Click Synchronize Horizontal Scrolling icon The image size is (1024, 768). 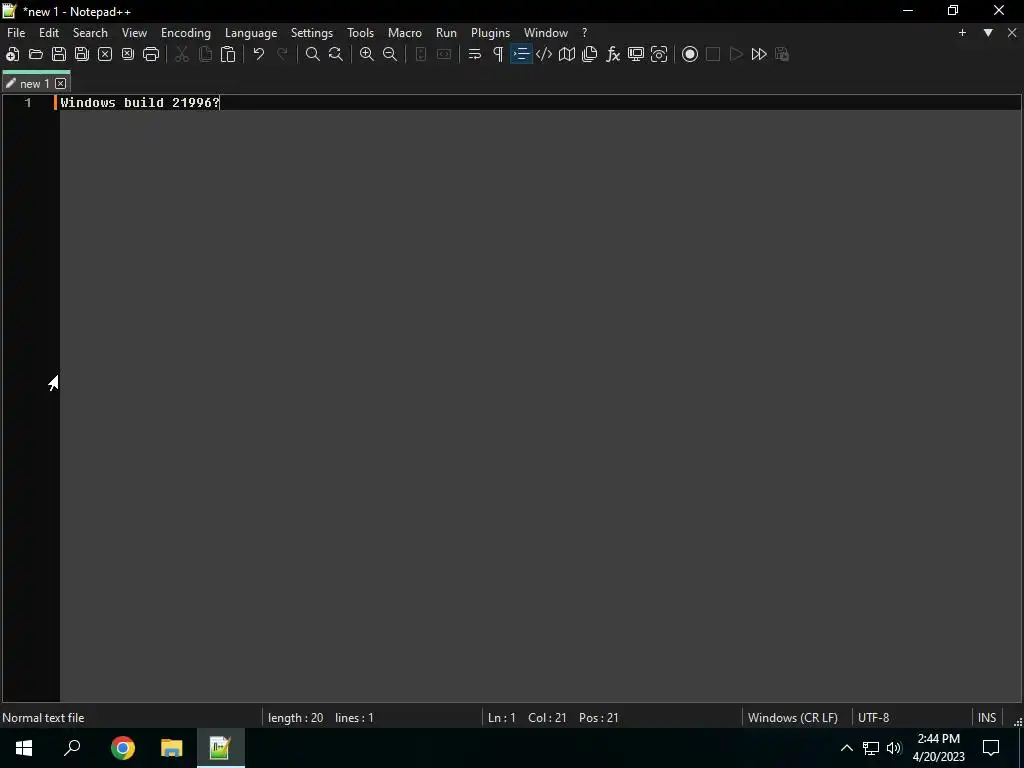444,54
